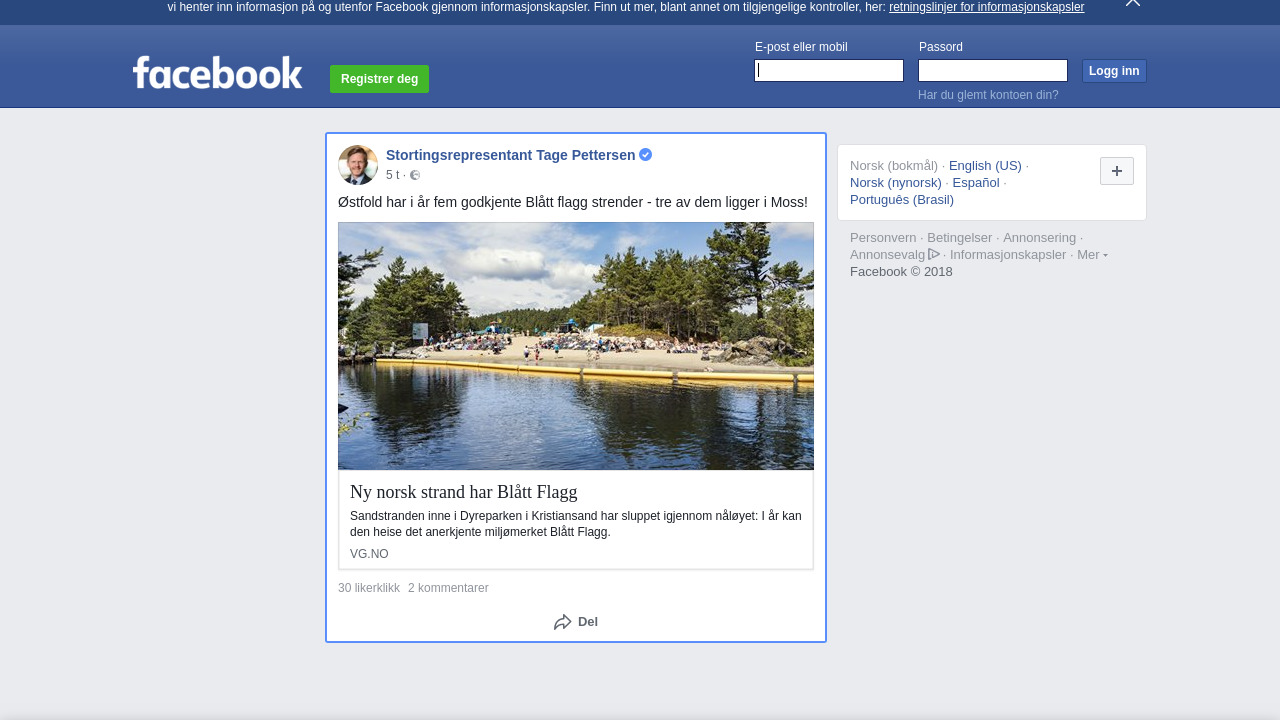This screenshot has height=720, width=1280.
Task: Expand the Mer footer menu
Action: [1092, 255]
